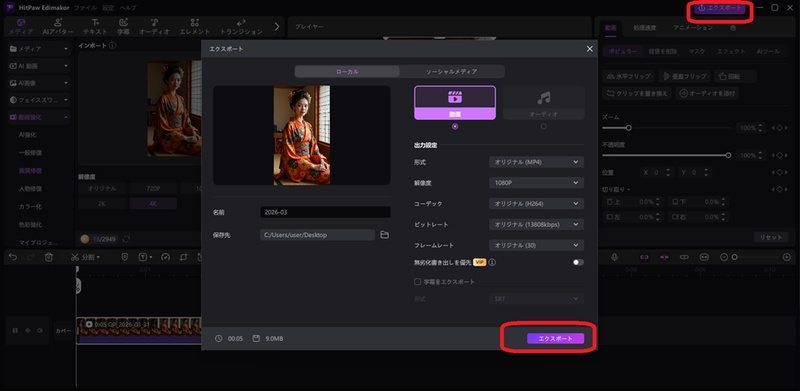800x391 pixels.
Task: Switch to the 処理速度 tab in properties
Action: [644, 28]
